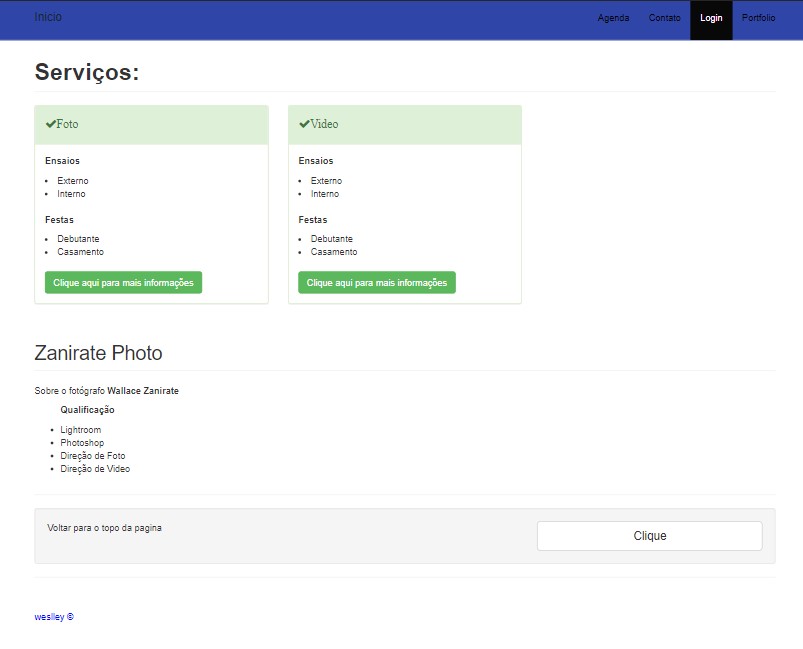Click the Serviços page heading
The width and height of the screenshot is (803, 649).
pos(87,72)
